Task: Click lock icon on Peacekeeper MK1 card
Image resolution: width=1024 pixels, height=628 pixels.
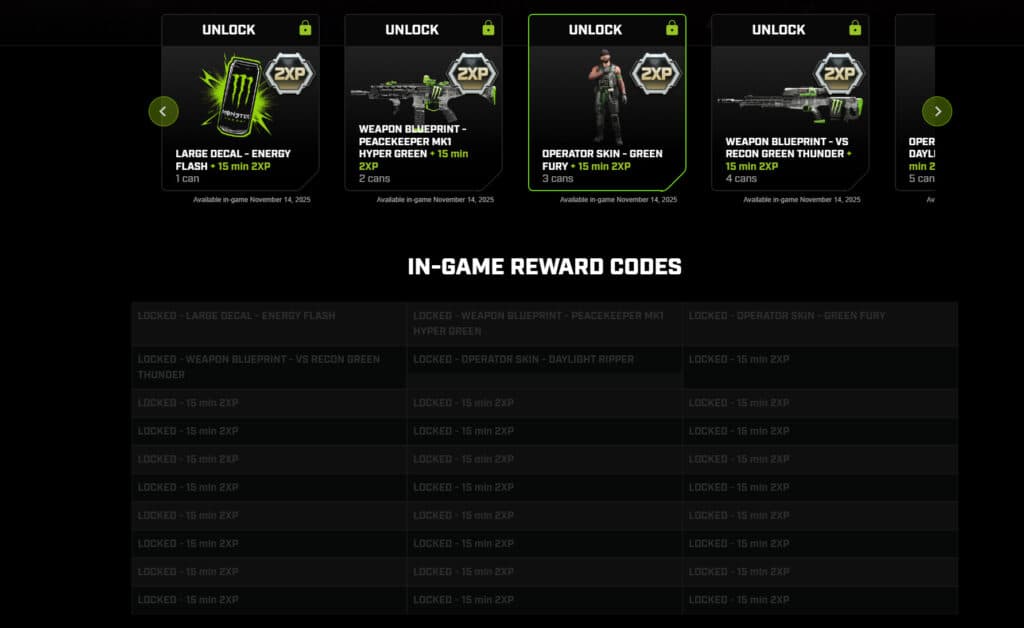Action: (x=488, y=28)
